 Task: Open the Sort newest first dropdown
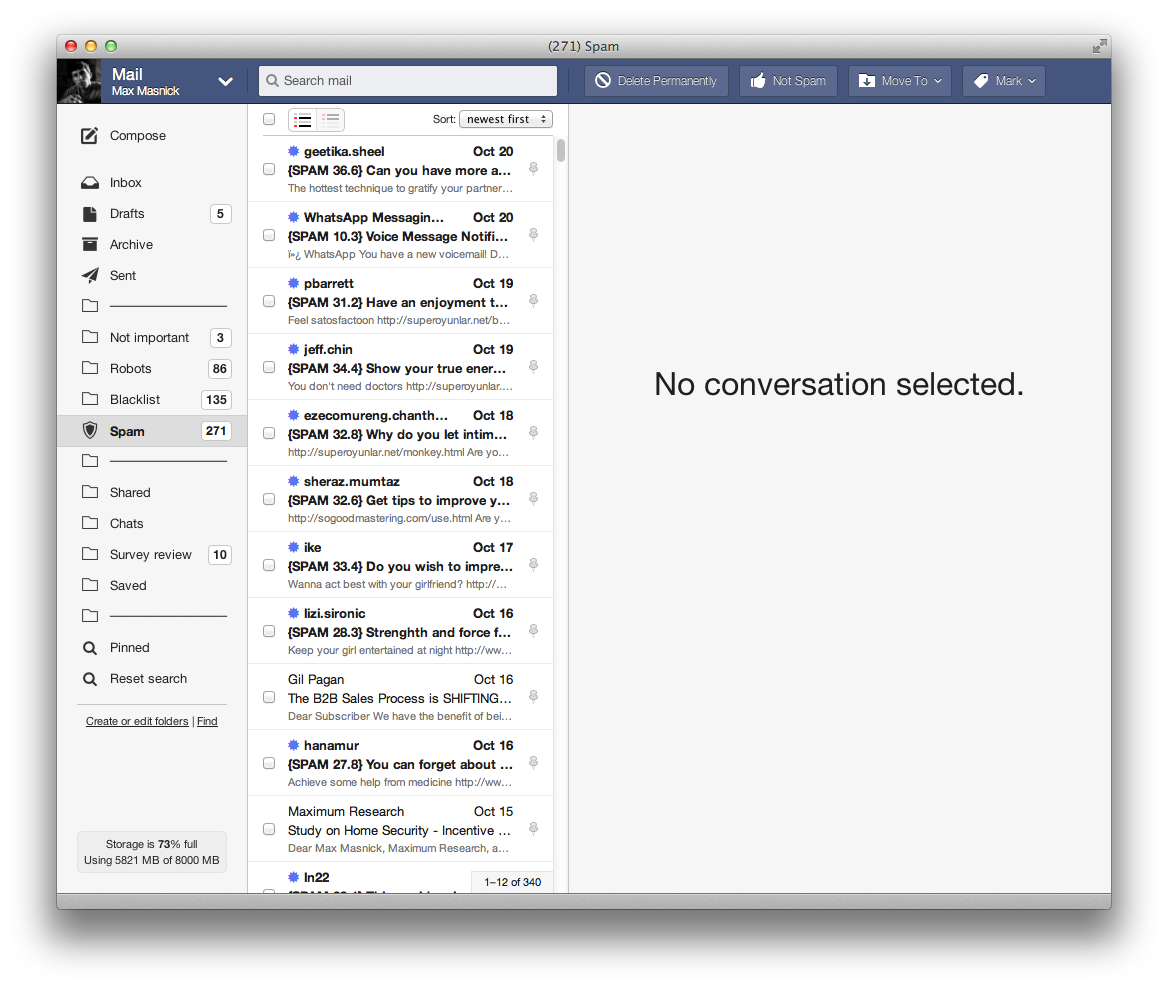click(x=505, y=120)
